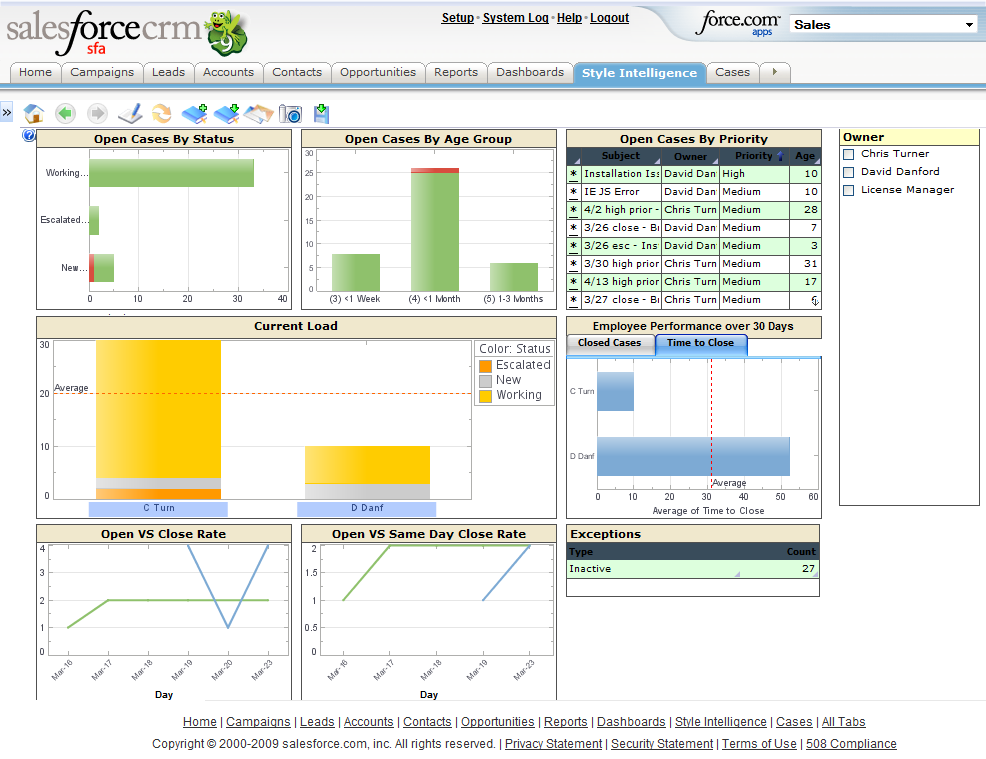Take a snapshot with the camera icon
Screen dimensions: 986x759
pos(290,114)
